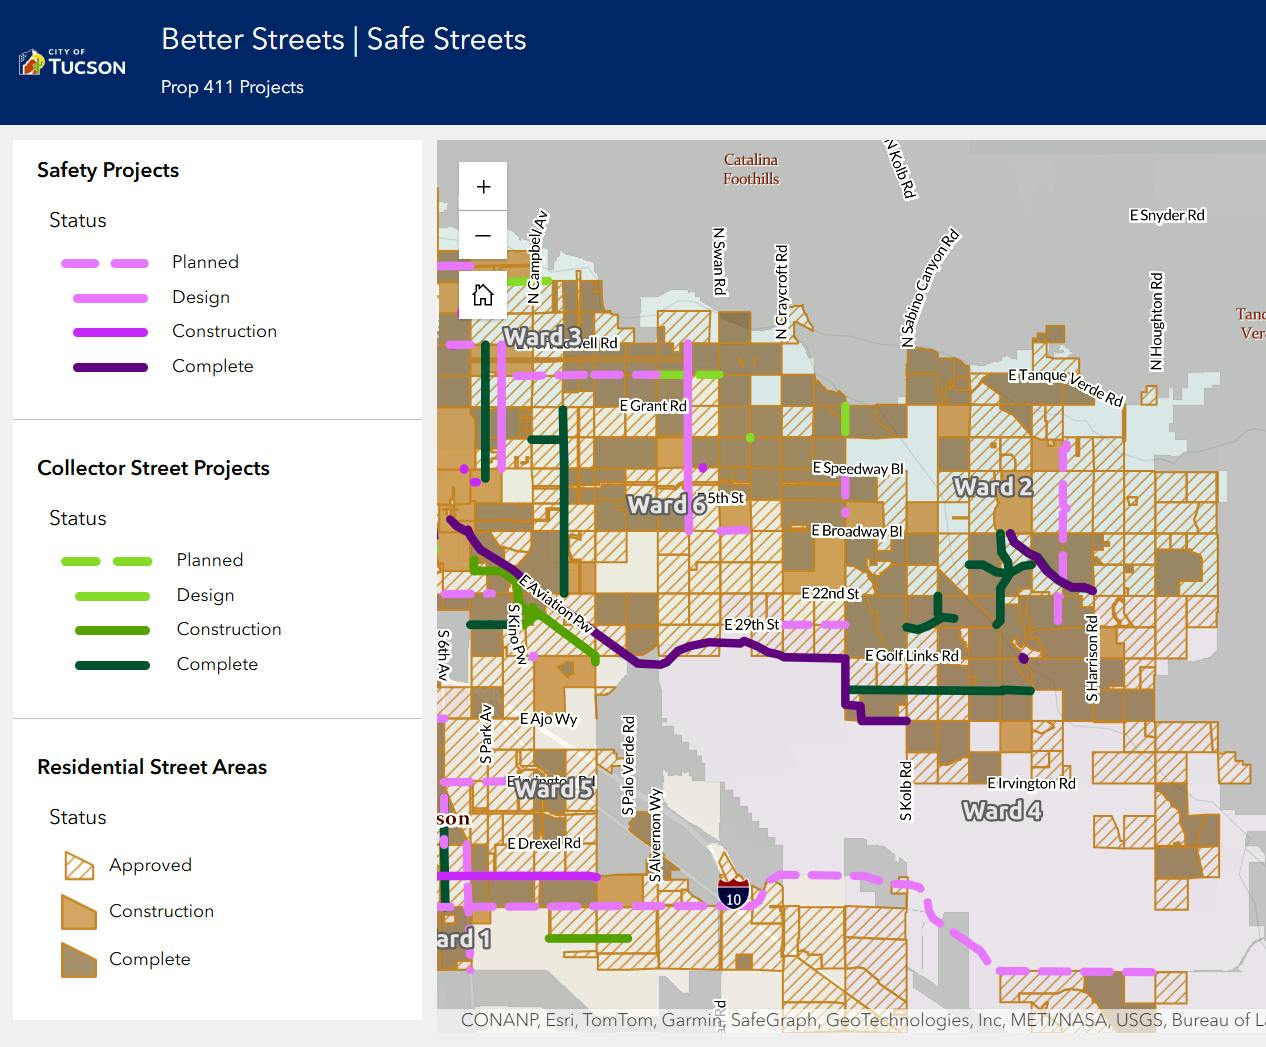
Task: Select the Ward 4 label on map
Action: pos(1002,811)
